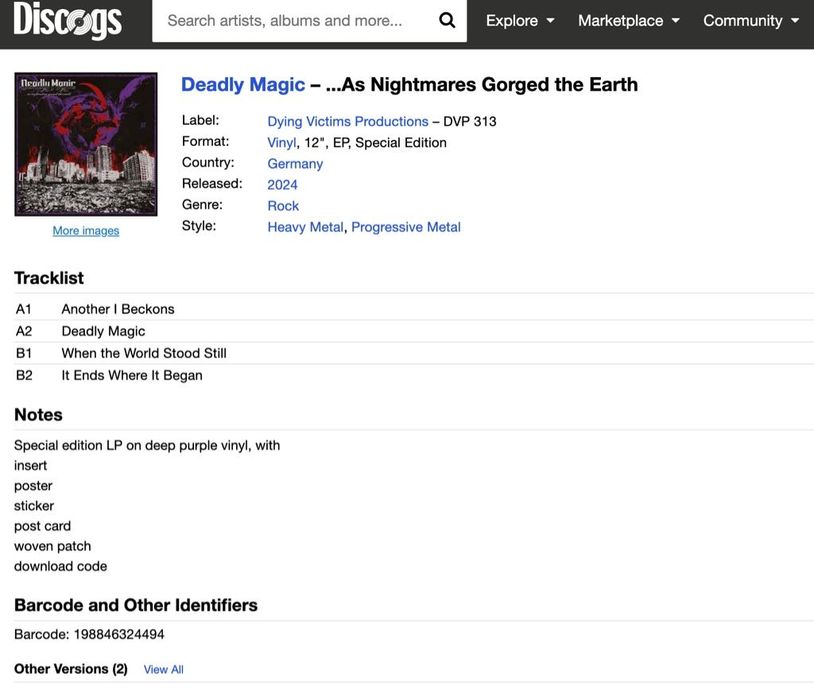814x700 pixels.
Task: View All other versions
Action: click(x=164, y=669)
